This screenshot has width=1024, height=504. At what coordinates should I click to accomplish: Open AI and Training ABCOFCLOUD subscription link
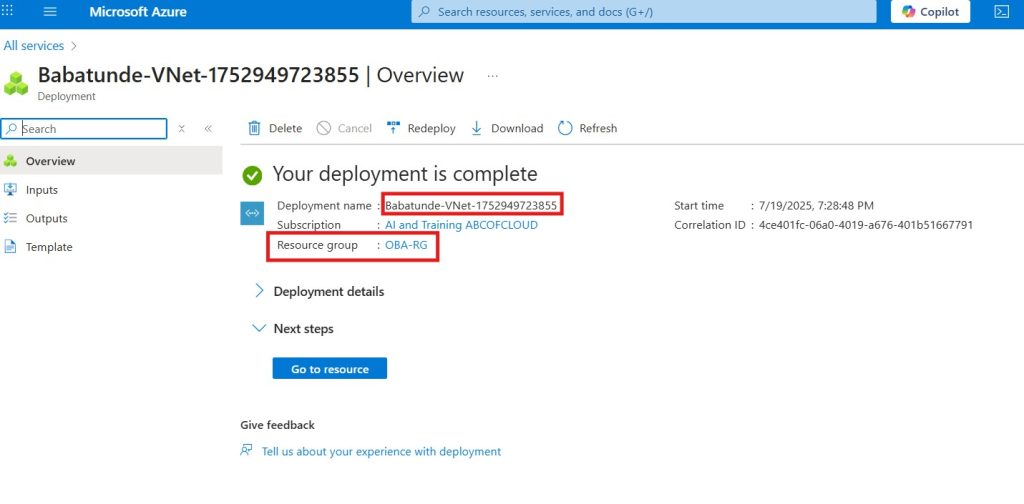[x=461, y=225]
